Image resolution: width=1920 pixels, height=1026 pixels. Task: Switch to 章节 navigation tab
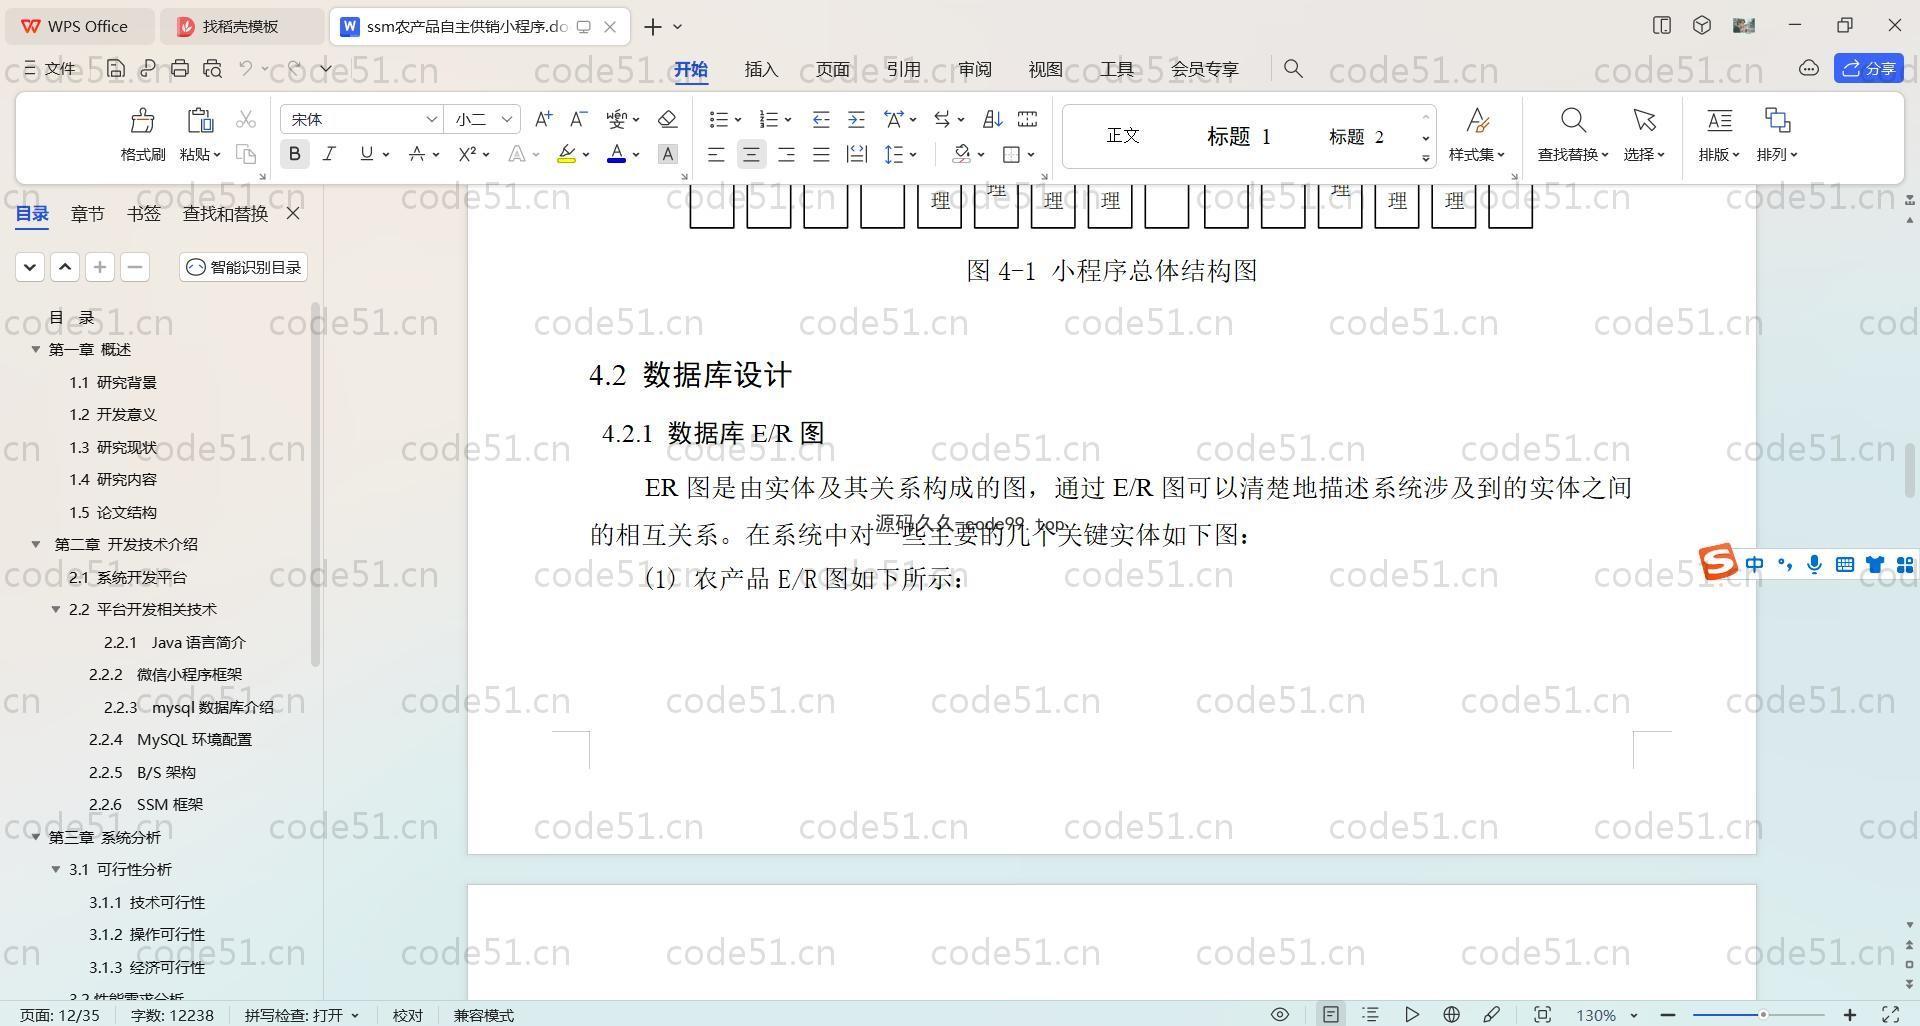click(x=87, y=213)
